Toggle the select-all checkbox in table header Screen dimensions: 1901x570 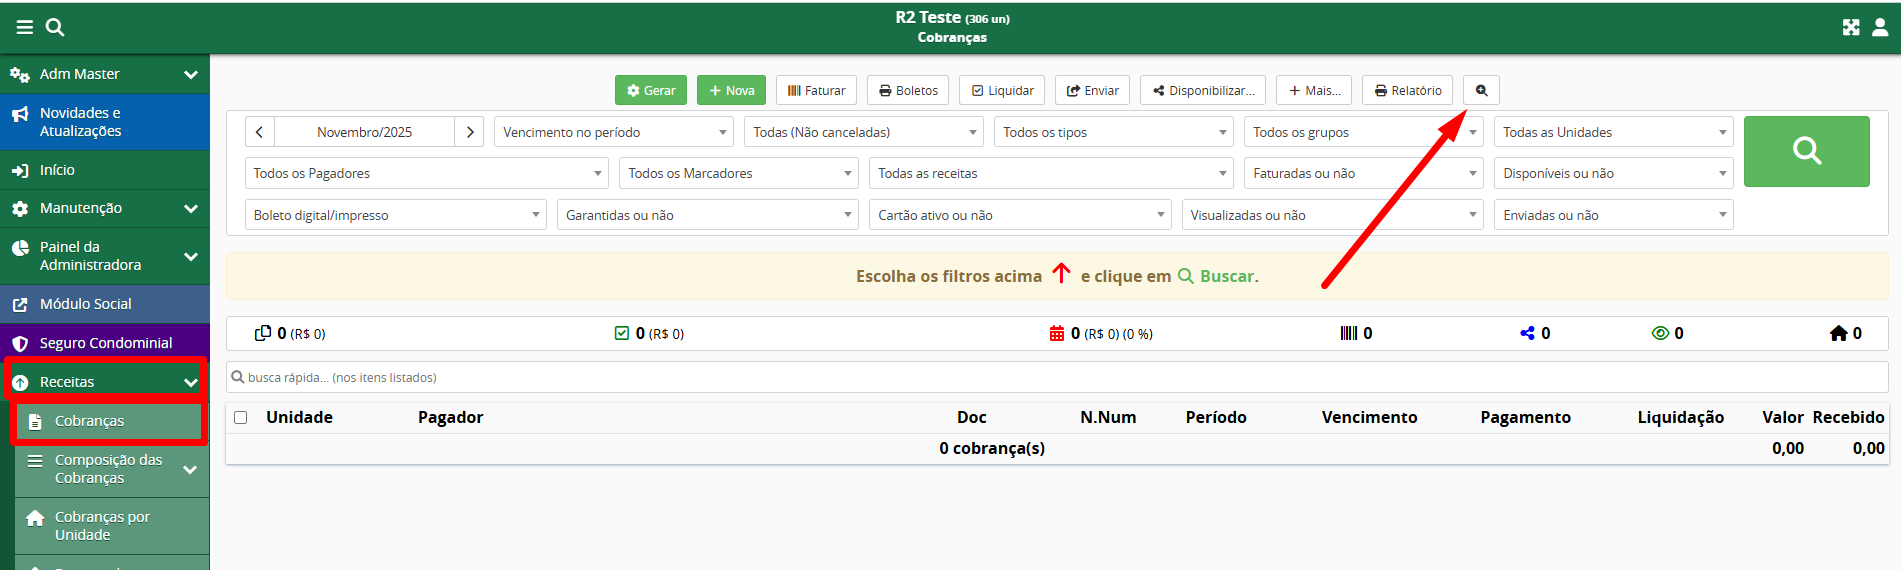pyautogui.click(x=240, y=417)
